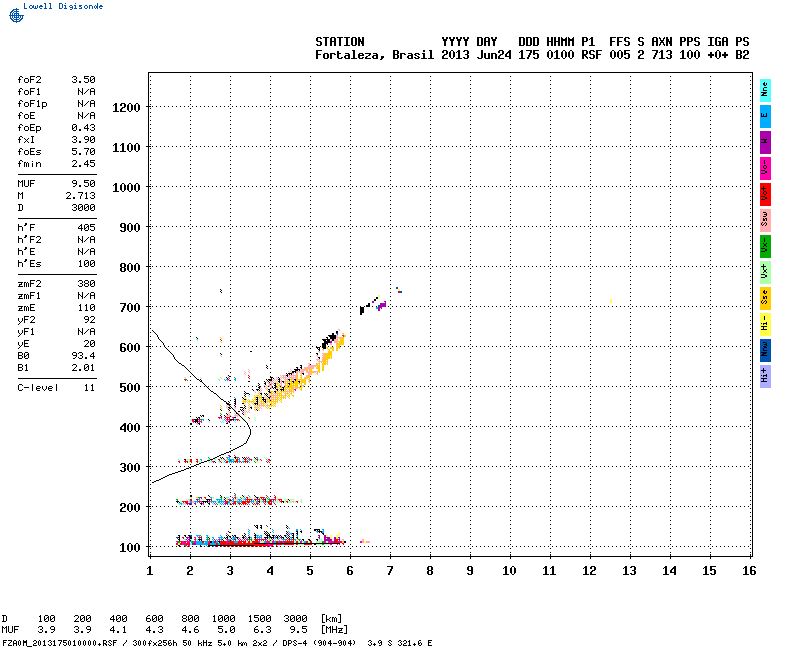800x650 pixels.
Task: Select the FFS value 005
Action: pos(619,55)
